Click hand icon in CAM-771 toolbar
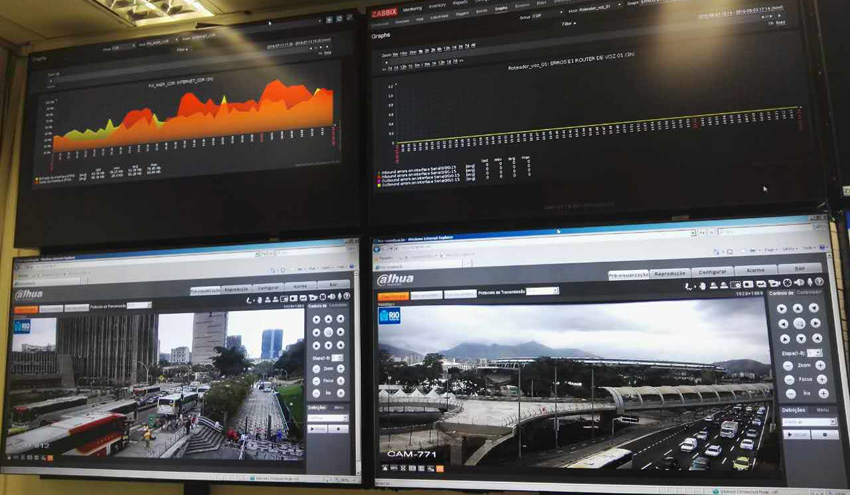The image size is (850, 500). [x=703, y=286]
